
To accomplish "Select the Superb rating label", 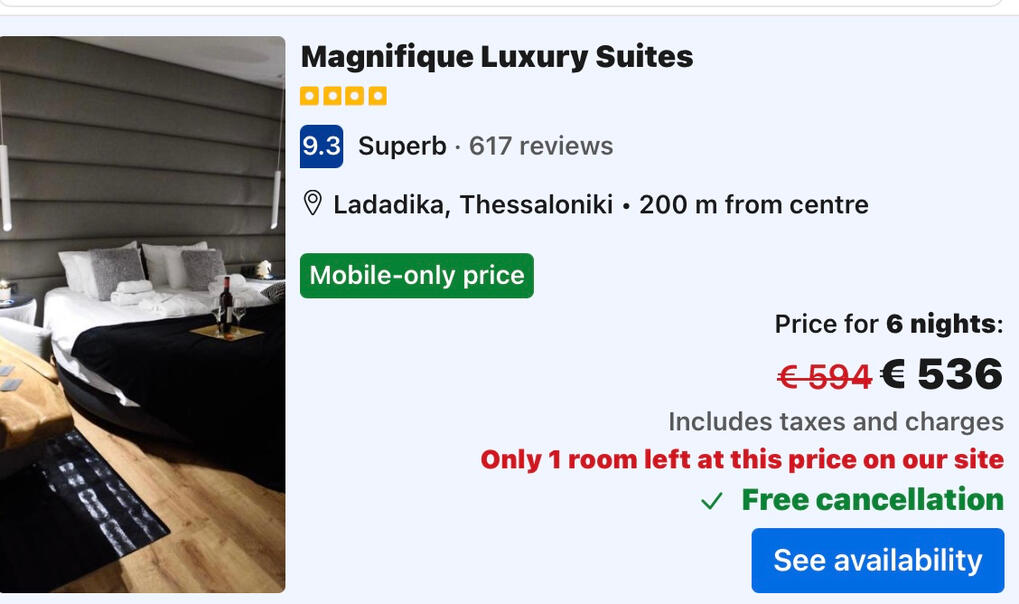I will [x=402, y=146].
